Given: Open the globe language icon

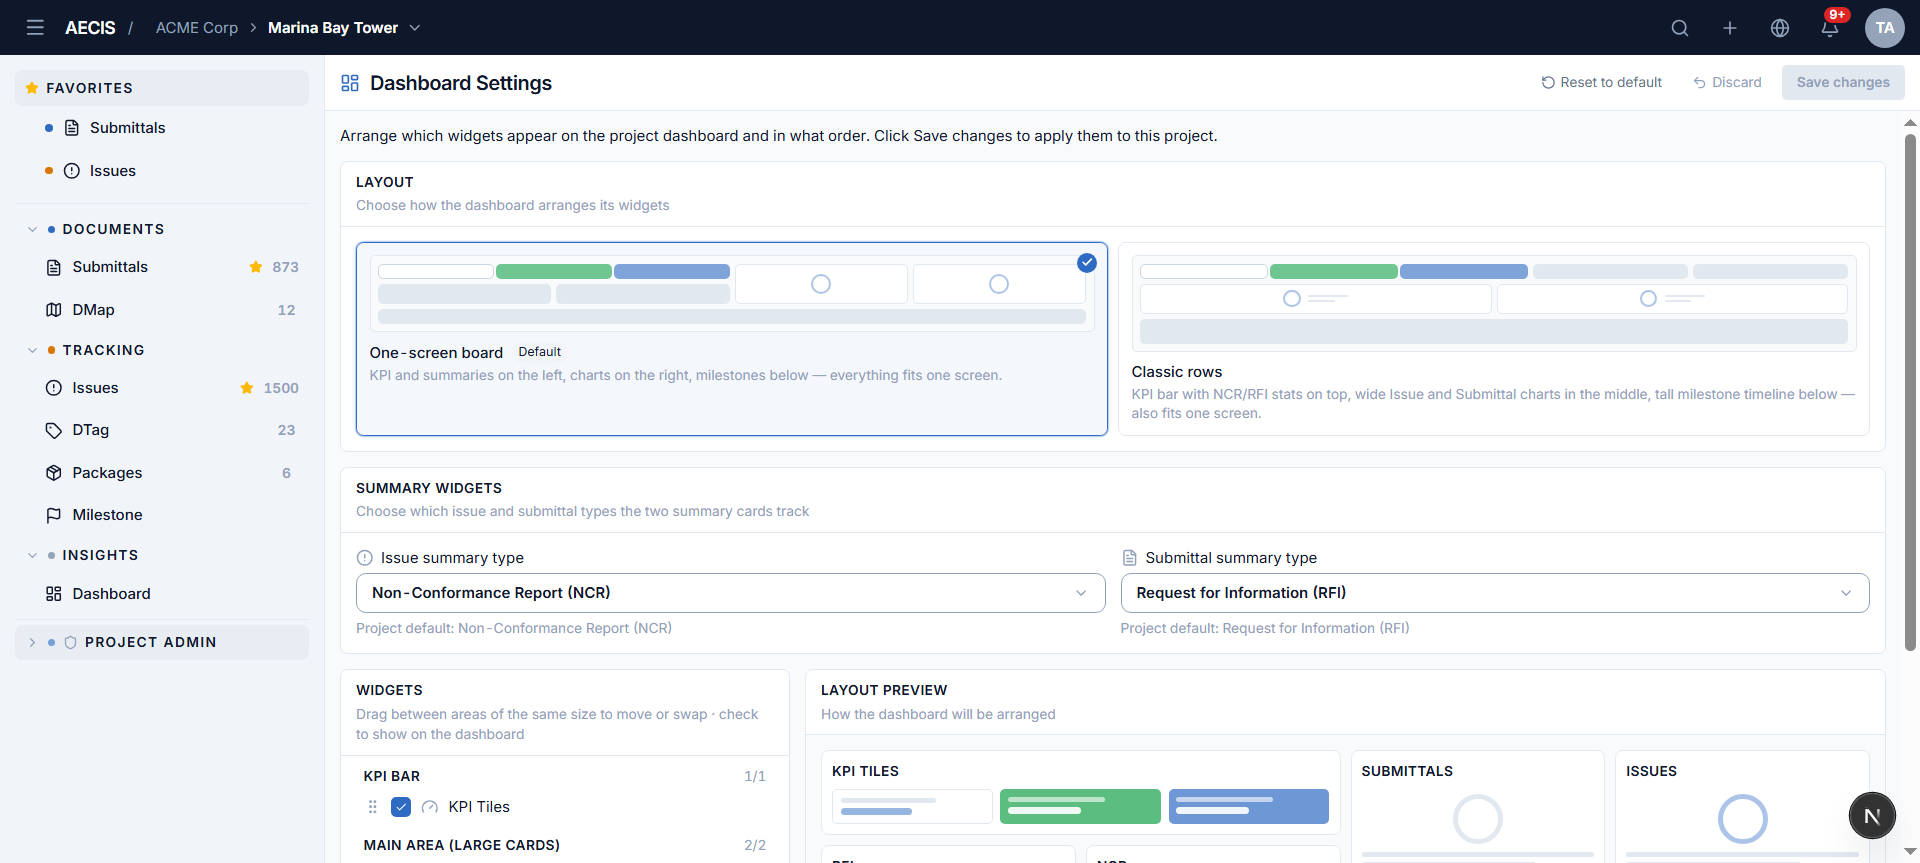Looking at the screenshot, I should (1780, 28).
